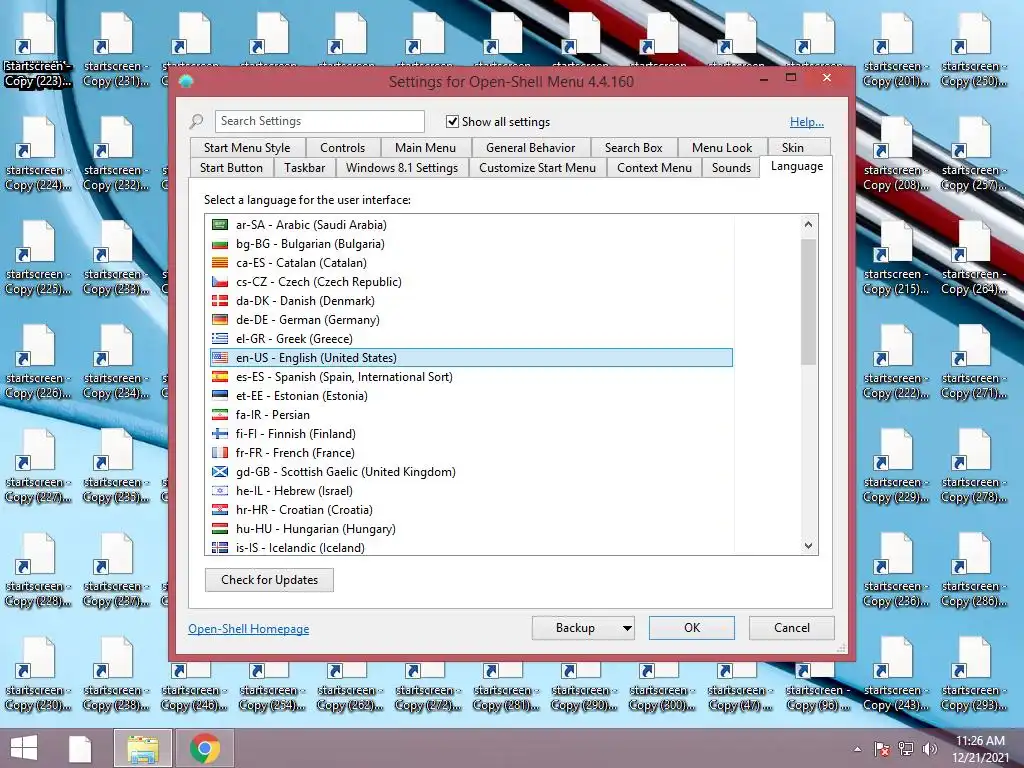Select 'startscreen - Copy (223)' desktop shortcut
Viewport: 1024px width, 768px height.
37,50
